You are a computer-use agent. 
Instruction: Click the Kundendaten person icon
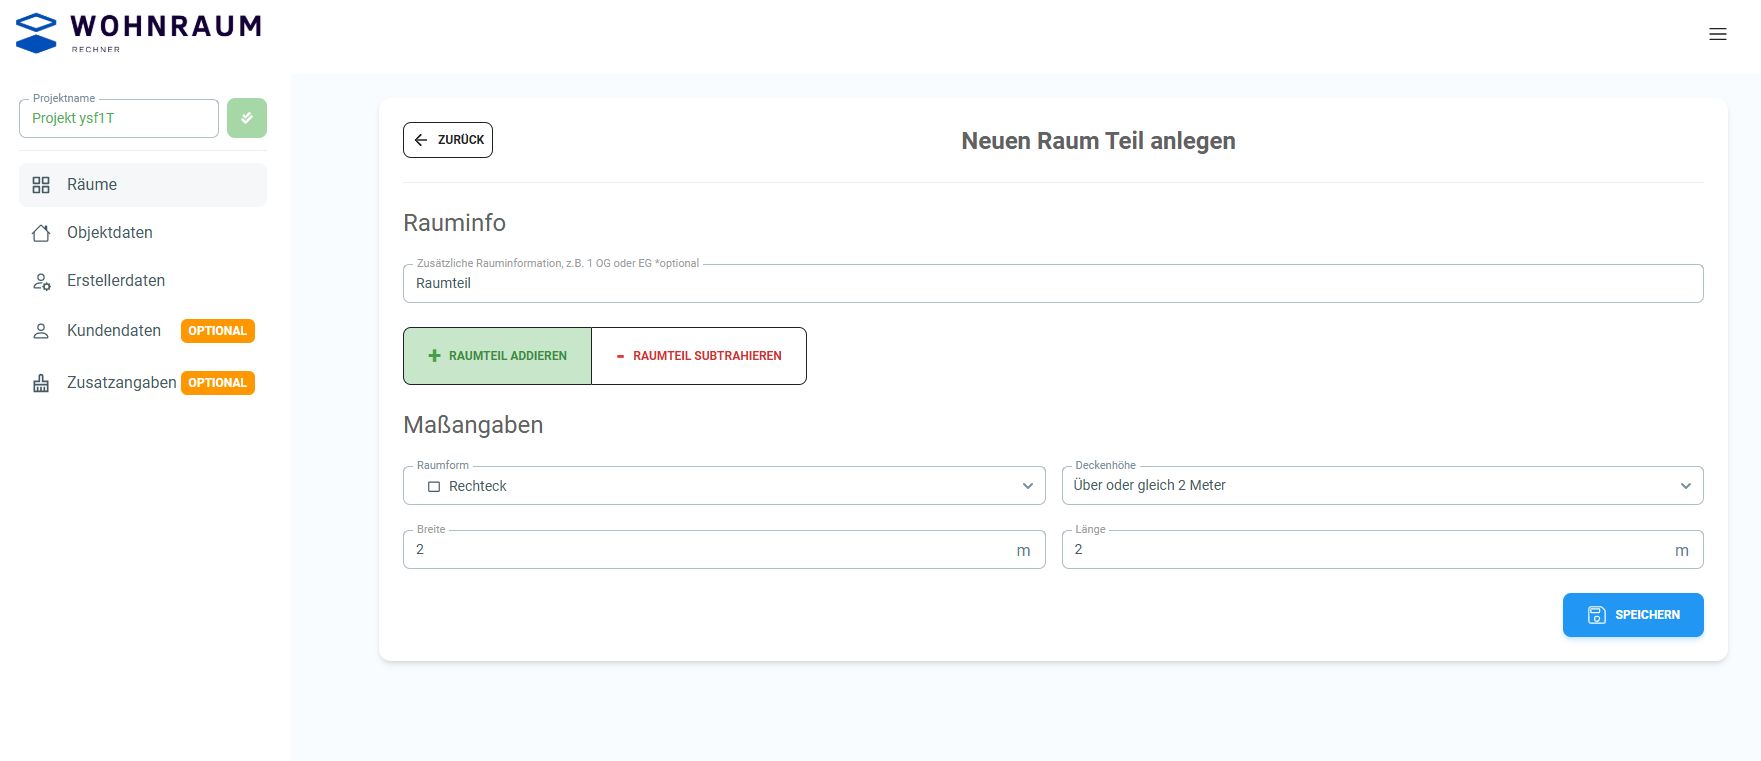point(41,331)
